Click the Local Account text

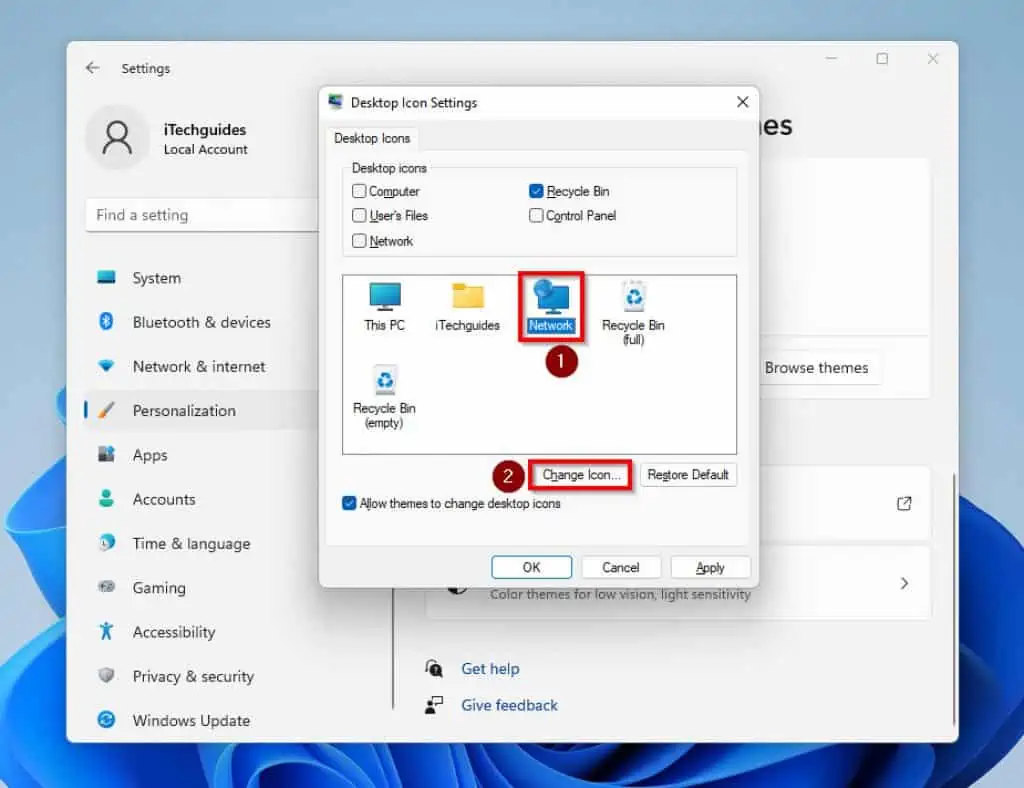coord(206,150)
